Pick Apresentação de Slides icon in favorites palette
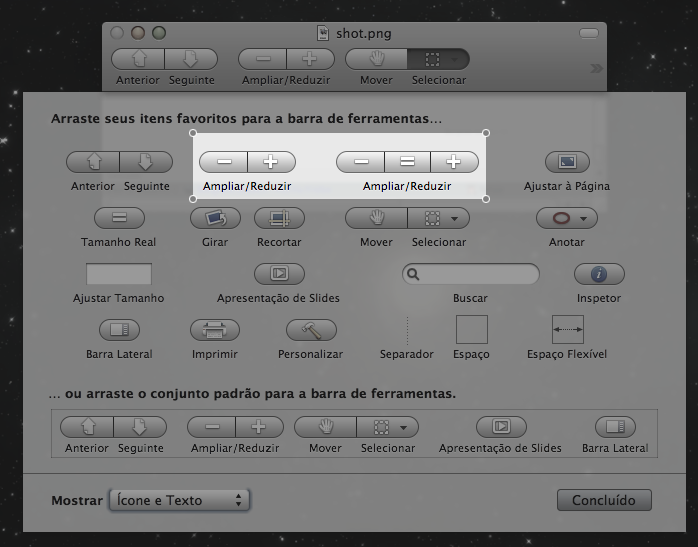 [x=280, y=274]
